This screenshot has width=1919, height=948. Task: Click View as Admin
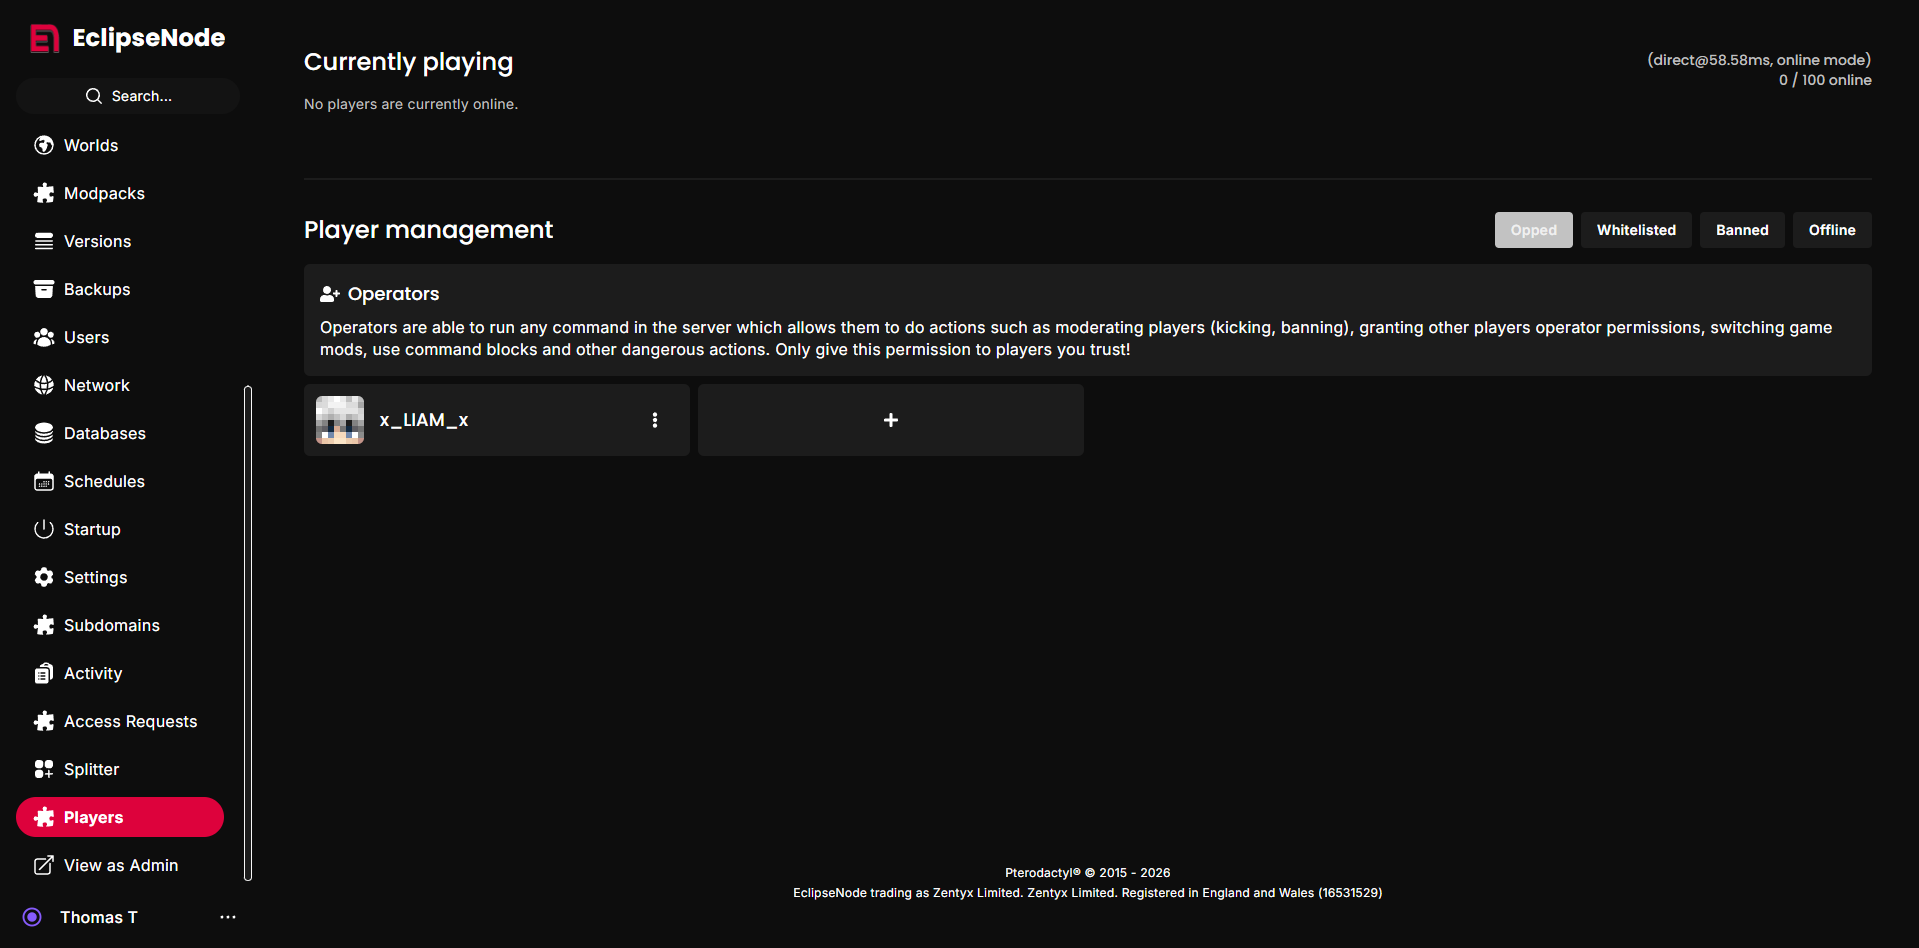coord(121,865)
